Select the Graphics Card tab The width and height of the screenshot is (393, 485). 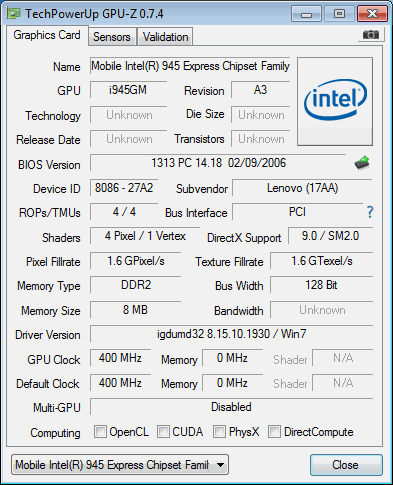click(47, 35)
